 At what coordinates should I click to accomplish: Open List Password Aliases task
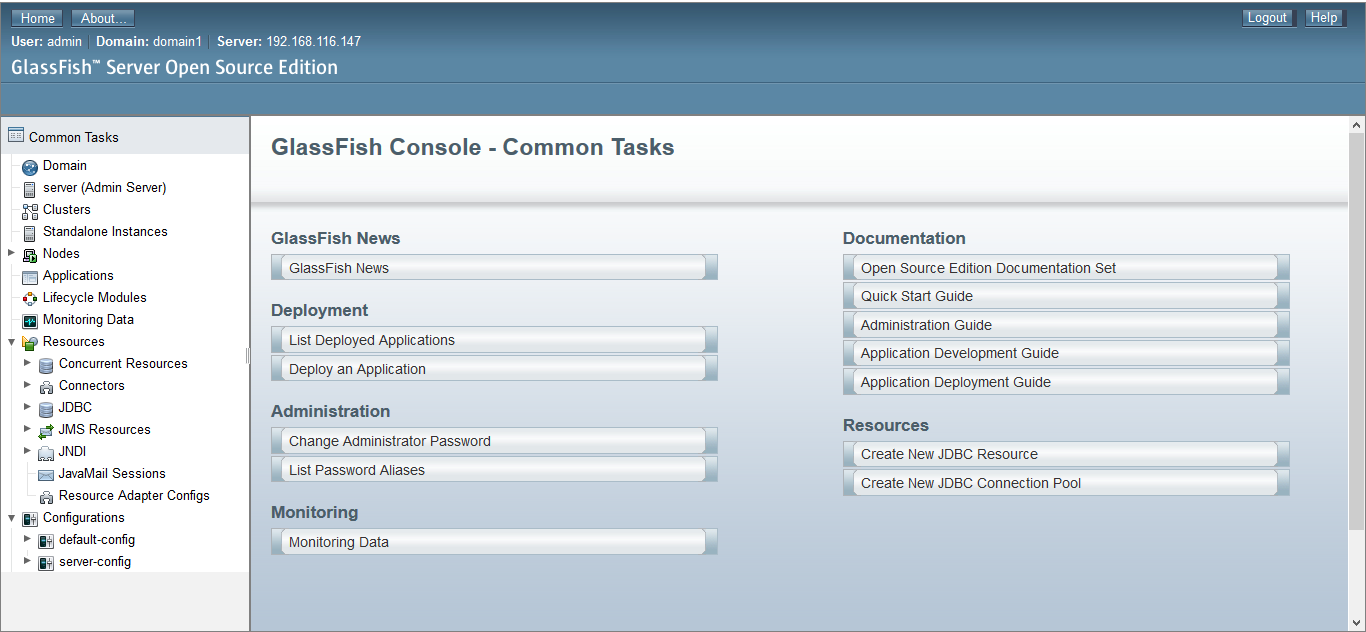[x=494, y=470]
